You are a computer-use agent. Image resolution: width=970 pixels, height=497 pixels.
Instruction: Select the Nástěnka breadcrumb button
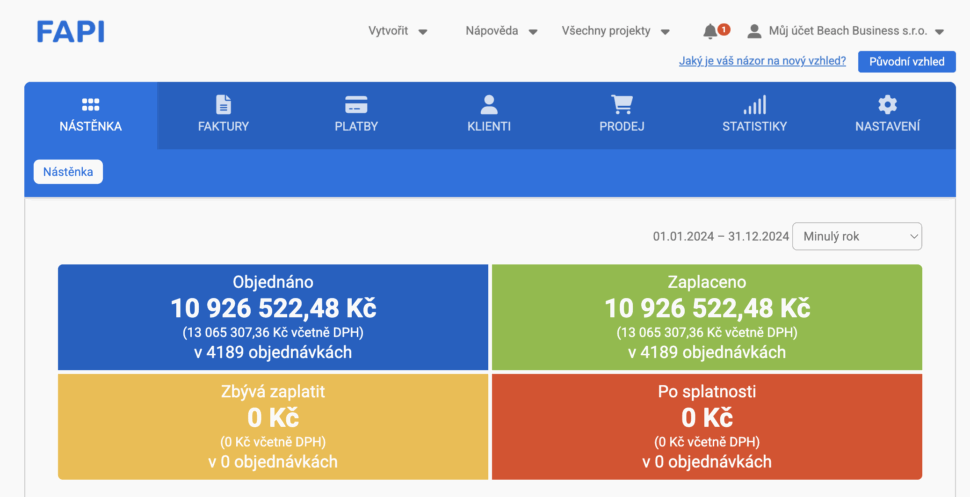pyautogui.click(x=68, y=172)
